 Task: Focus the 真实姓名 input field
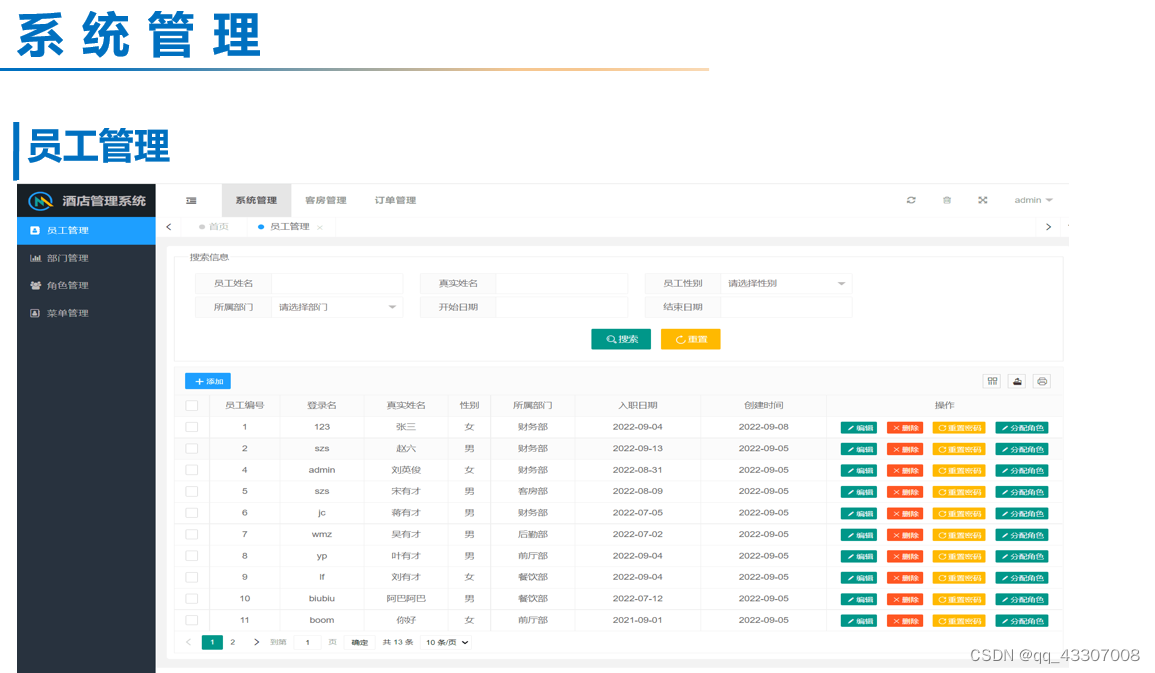[562, 283]
